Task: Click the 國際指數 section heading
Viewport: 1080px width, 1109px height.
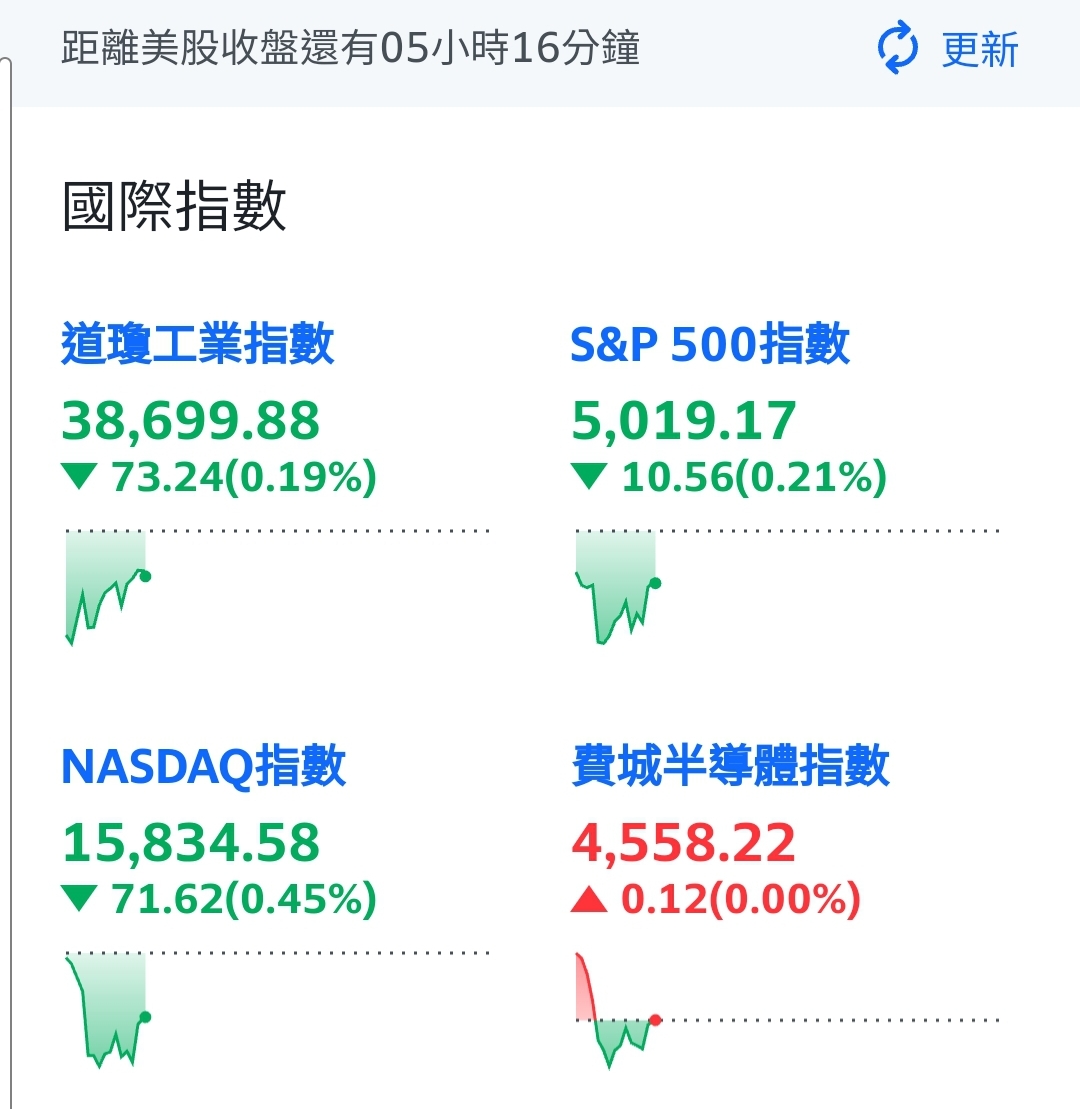Action: (x=174, y=206)
